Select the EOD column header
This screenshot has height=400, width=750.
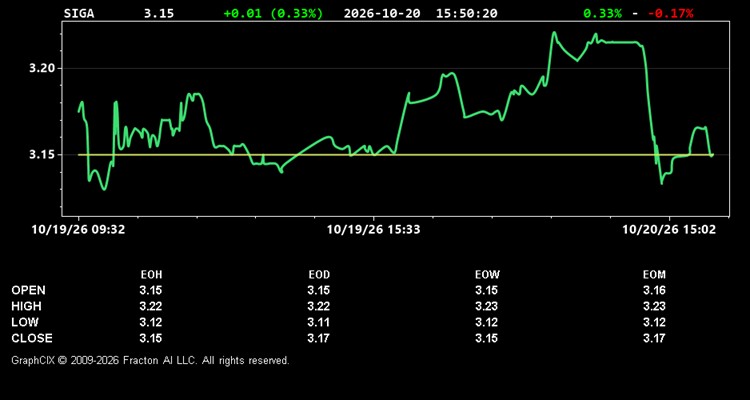coord(319,275)
